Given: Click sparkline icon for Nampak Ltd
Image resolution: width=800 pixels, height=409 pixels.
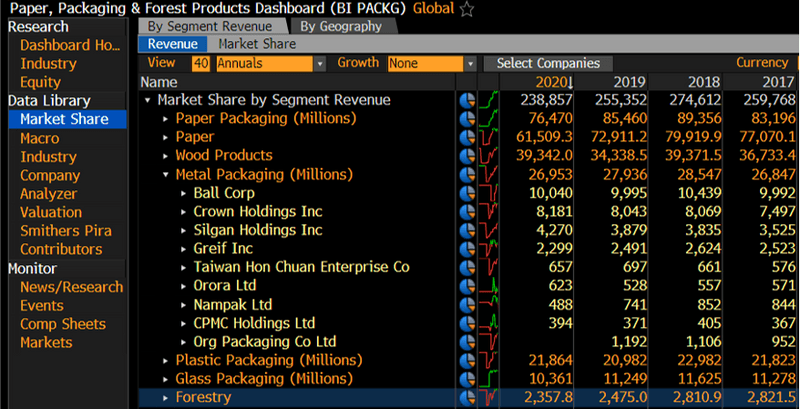Looking at the screenshot, I should coord(489,305).
